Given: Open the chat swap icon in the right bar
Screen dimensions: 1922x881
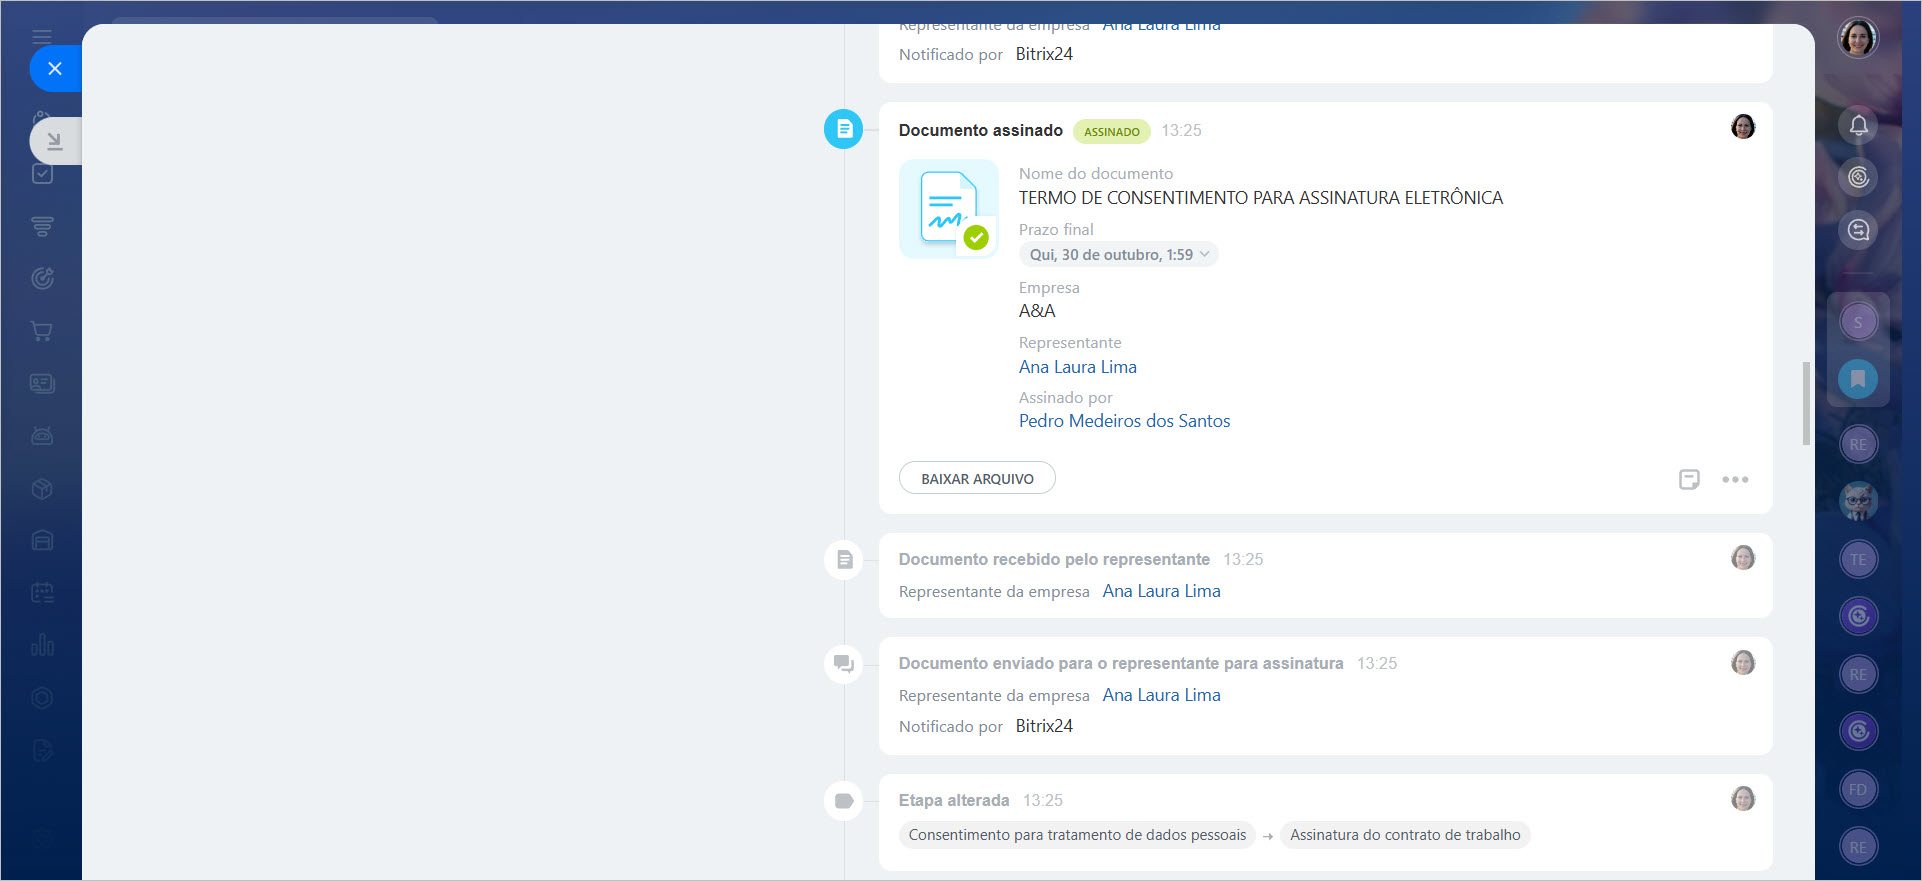Looking at the screenshot, I should (1858, 230).
